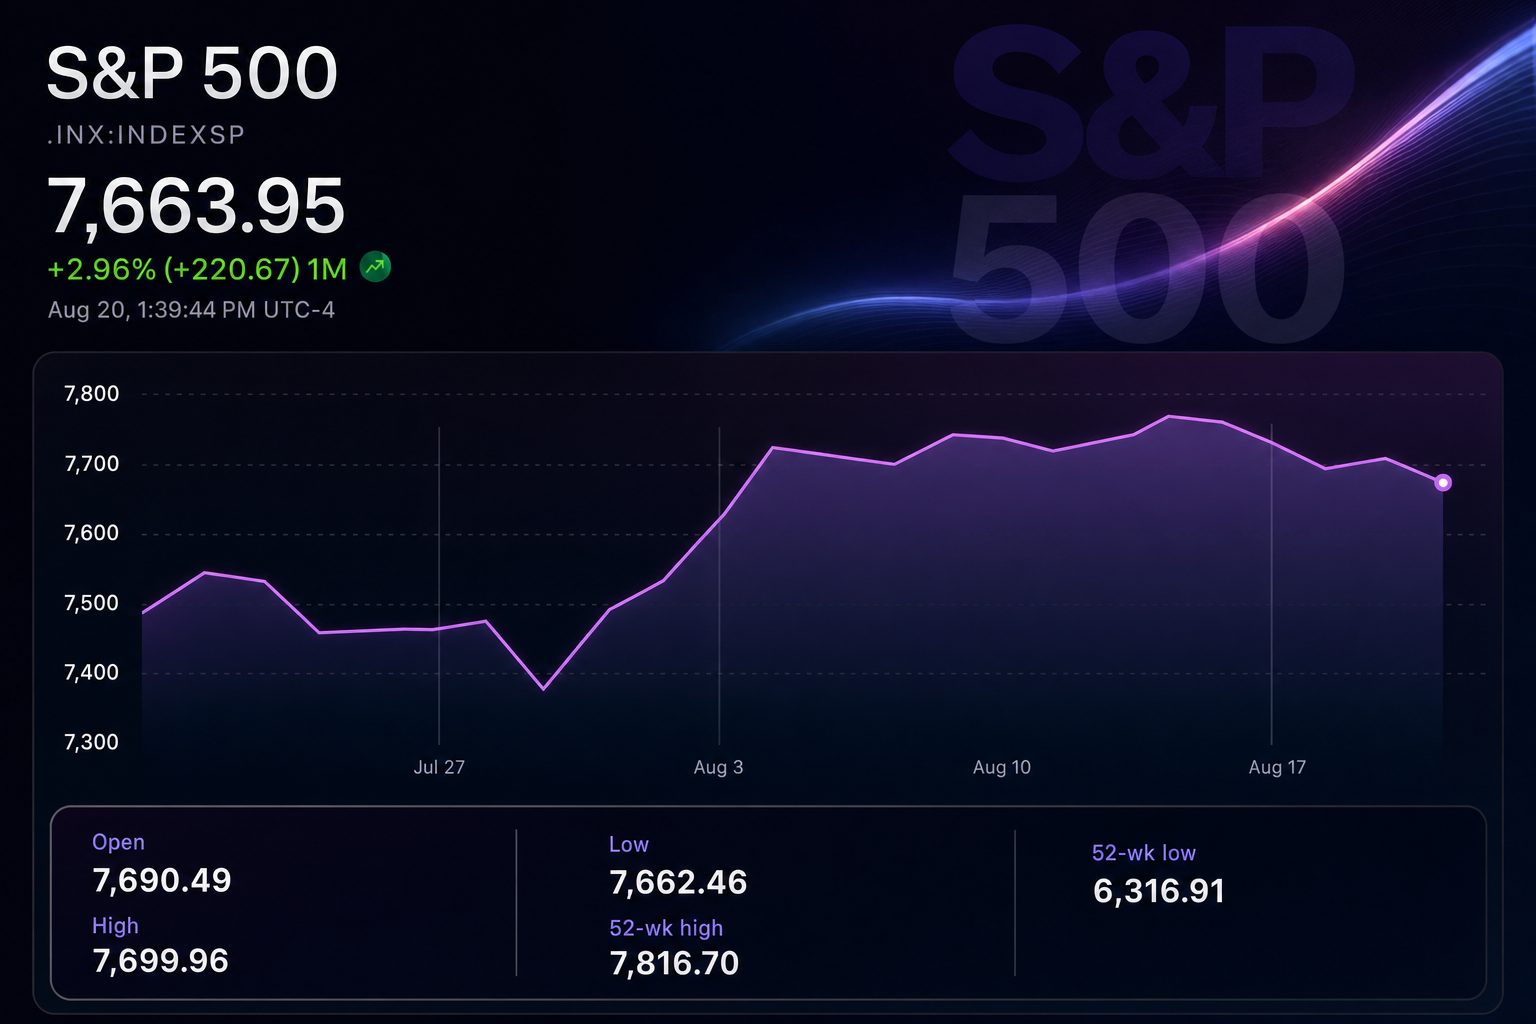Click the S&P 500 title heading
The width and height of the screenshot is (1536, 1024).
coord(192,74)
